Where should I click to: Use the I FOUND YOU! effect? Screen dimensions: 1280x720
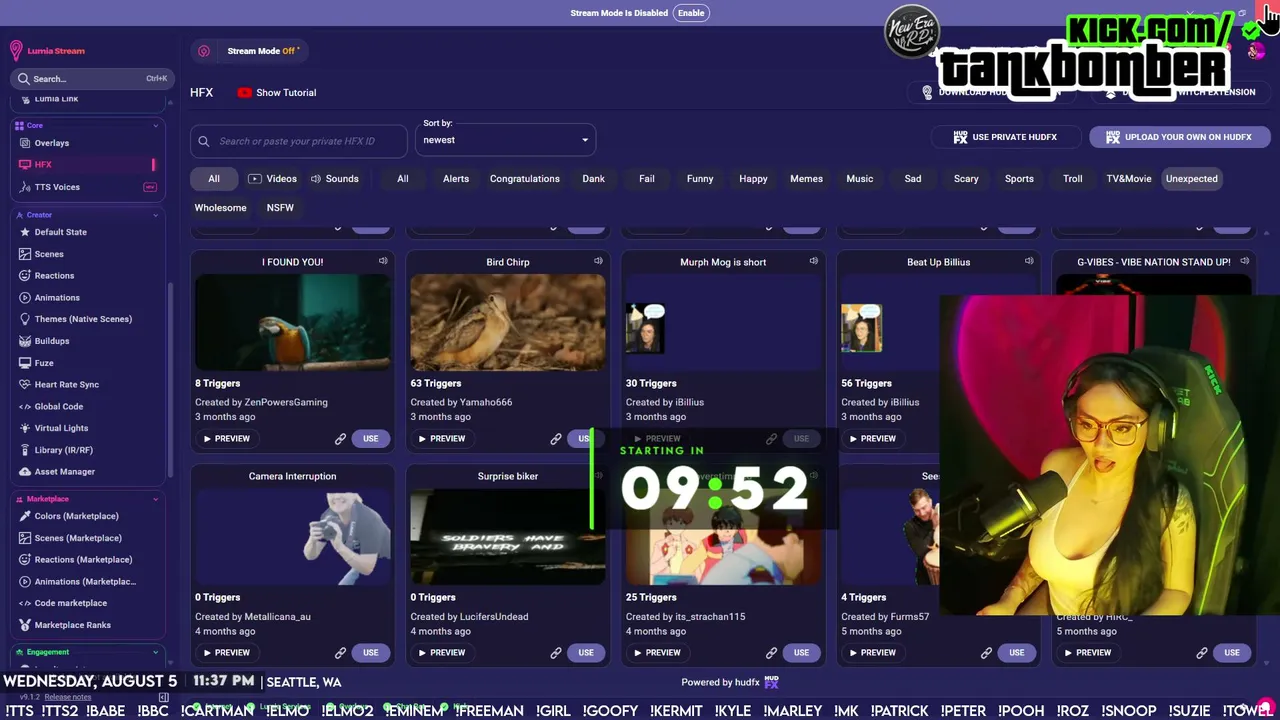pos(371,439)
